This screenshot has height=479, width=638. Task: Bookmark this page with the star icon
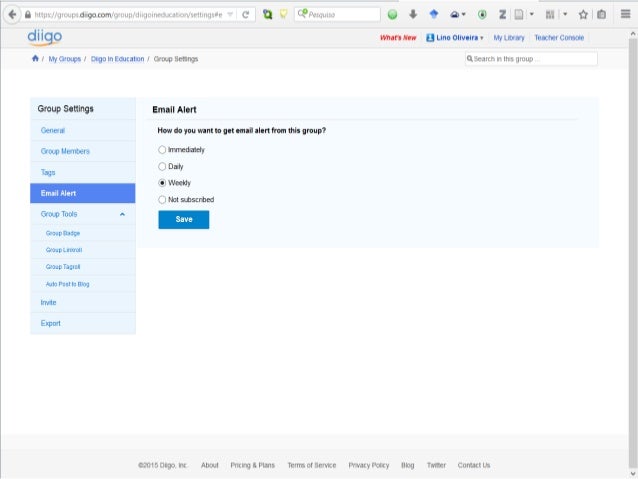pos(583,15)
